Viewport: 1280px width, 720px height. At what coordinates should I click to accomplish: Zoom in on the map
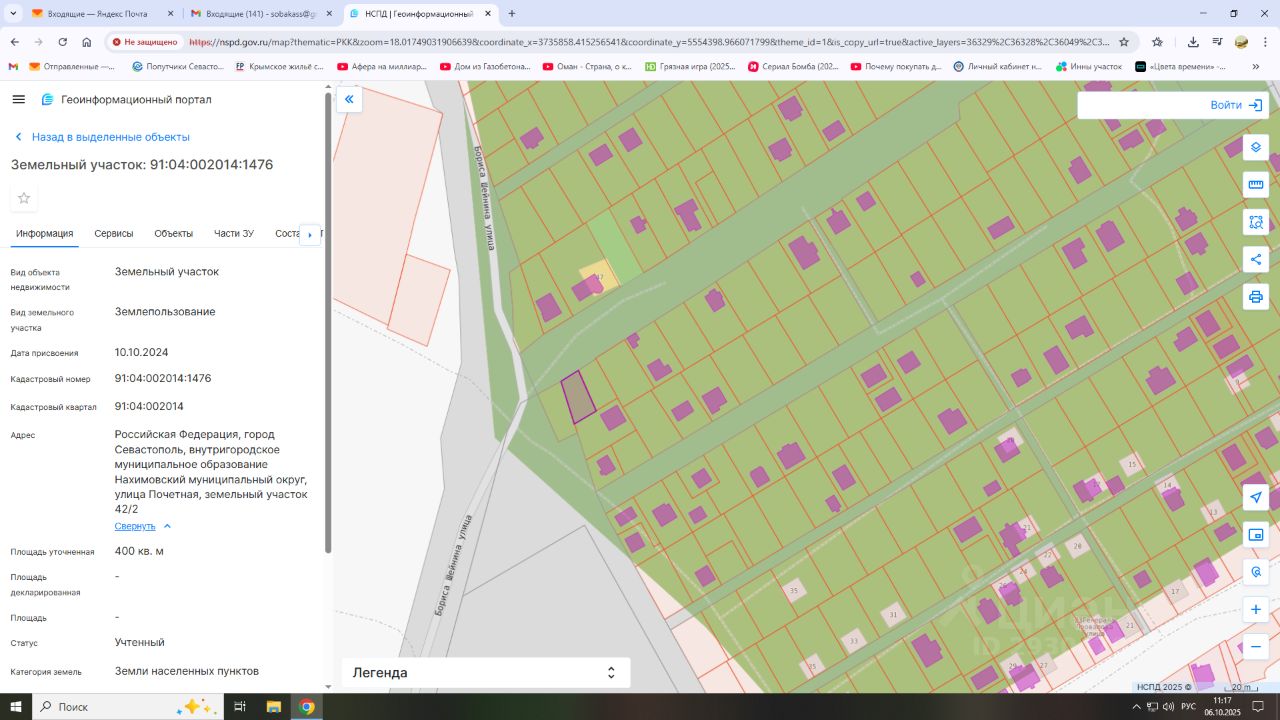[1256, 609]
